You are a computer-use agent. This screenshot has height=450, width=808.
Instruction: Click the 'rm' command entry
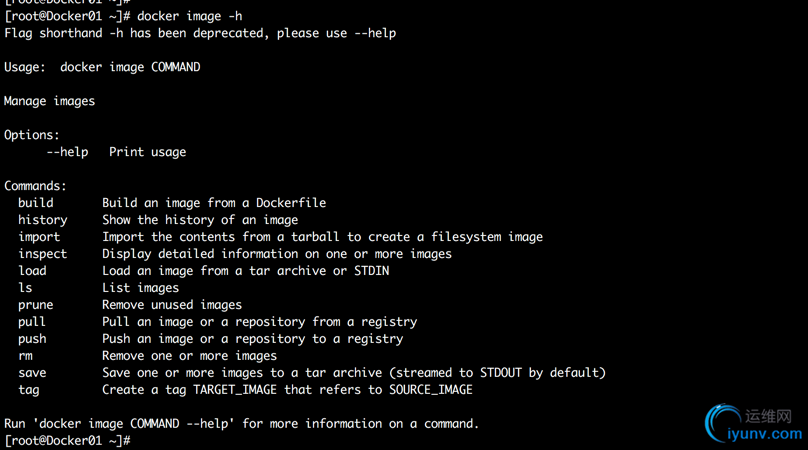click(x=25, y=356)
